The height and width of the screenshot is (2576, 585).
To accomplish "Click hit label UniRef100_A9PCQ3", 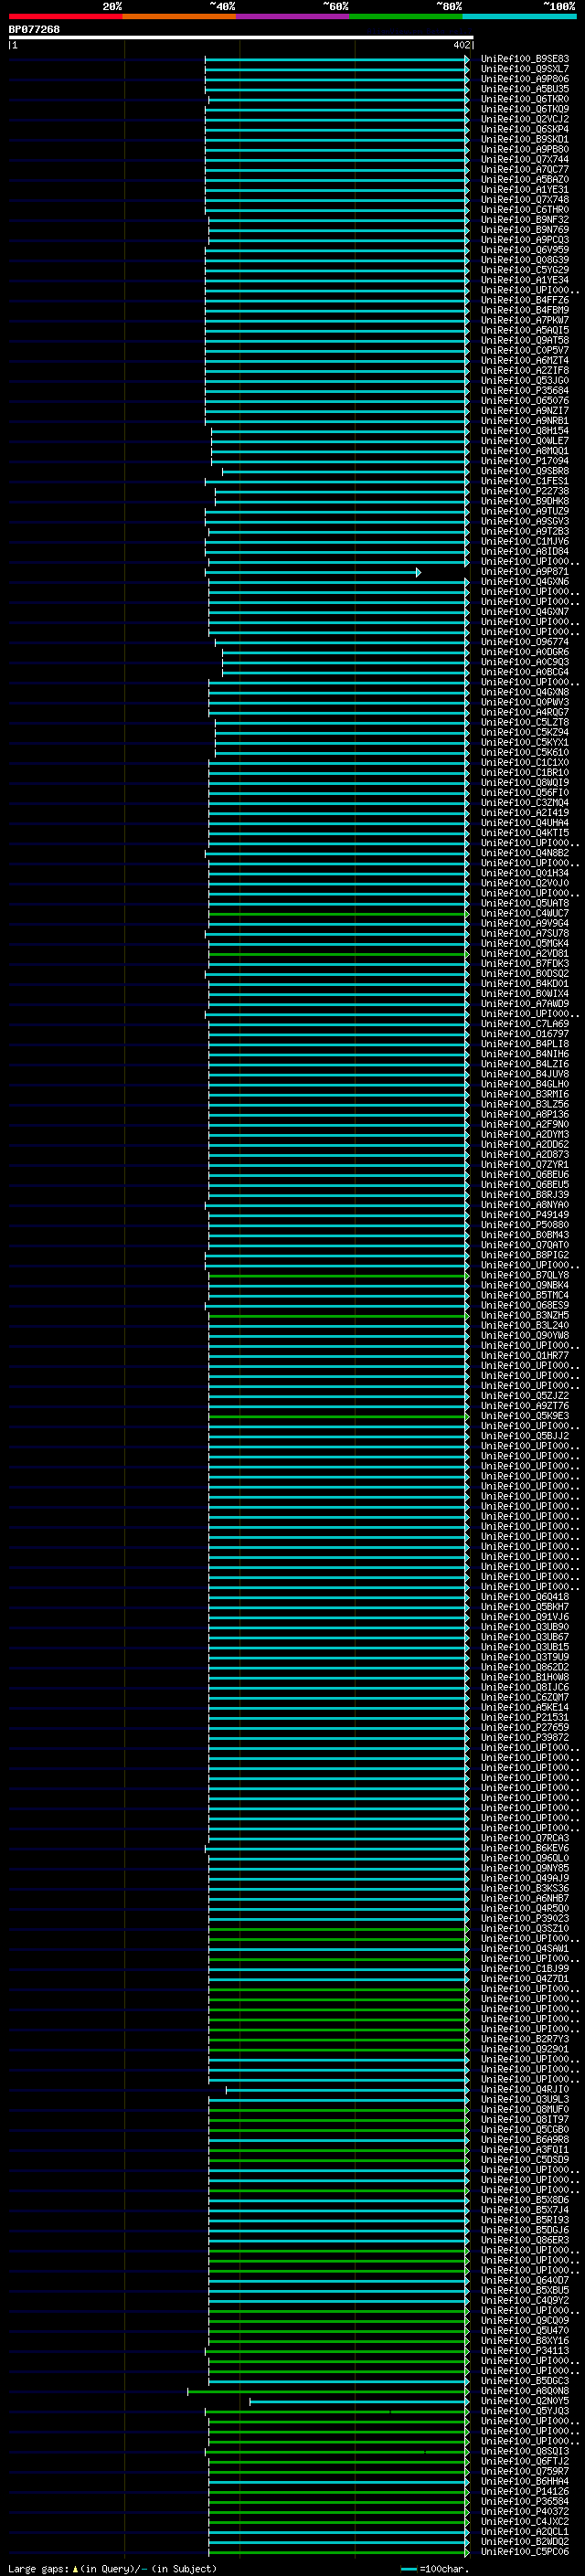I will click(x=525, y=240).
